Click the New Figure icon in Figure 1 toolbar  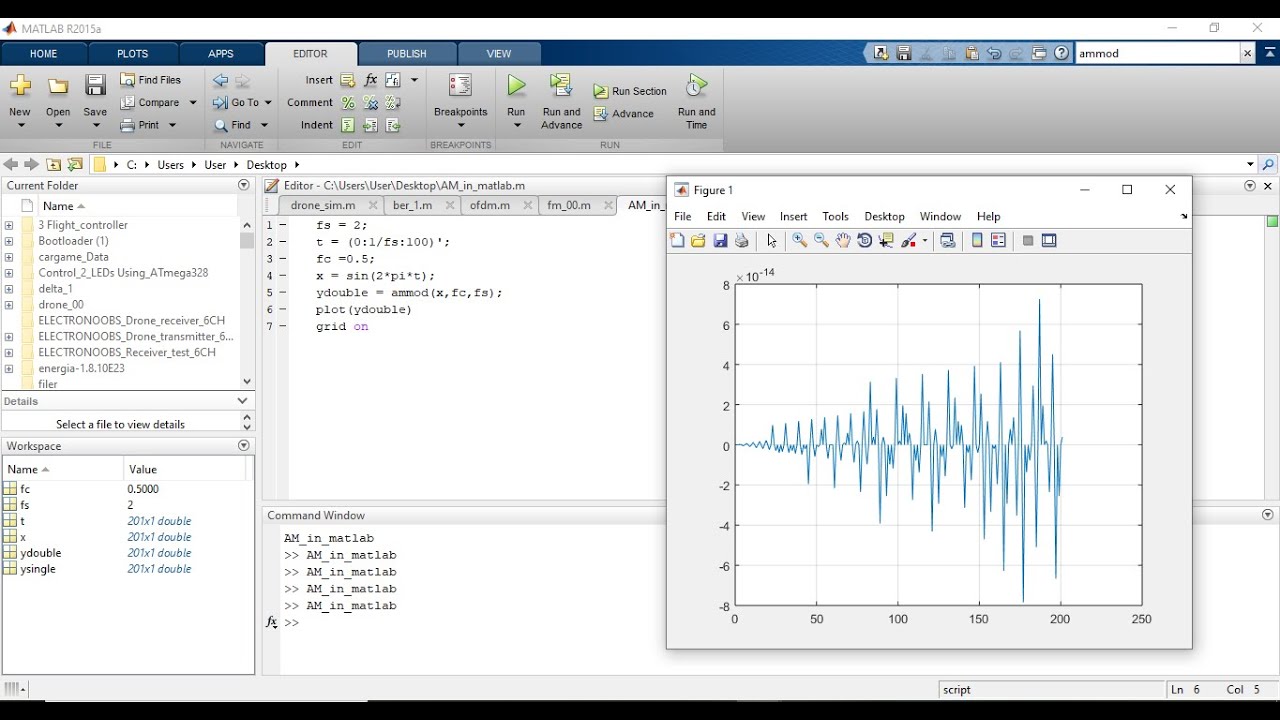tap(677, 240)
